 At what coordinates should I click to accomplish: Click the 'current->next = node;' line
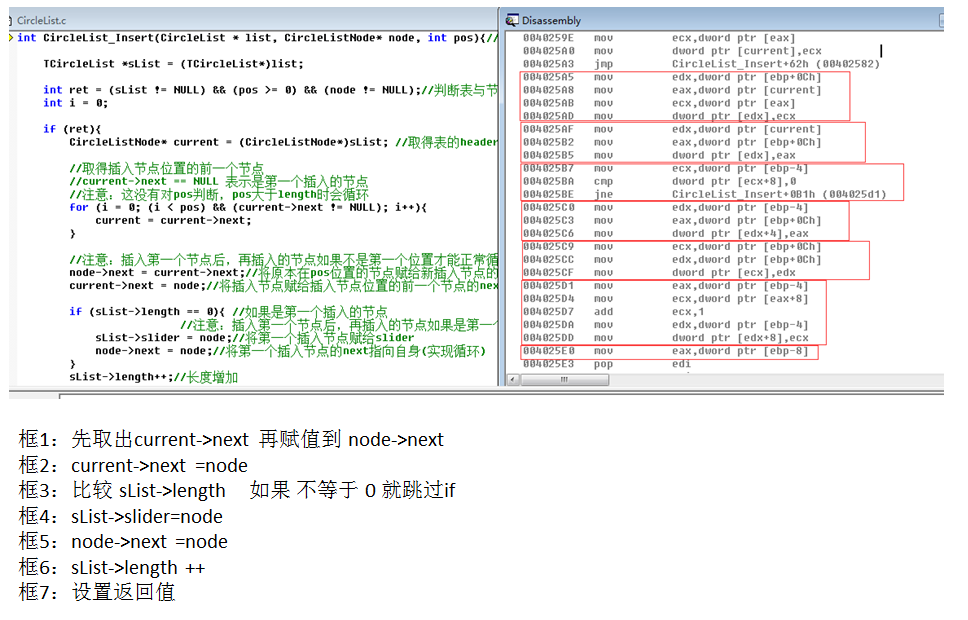[x=283, y=285]
